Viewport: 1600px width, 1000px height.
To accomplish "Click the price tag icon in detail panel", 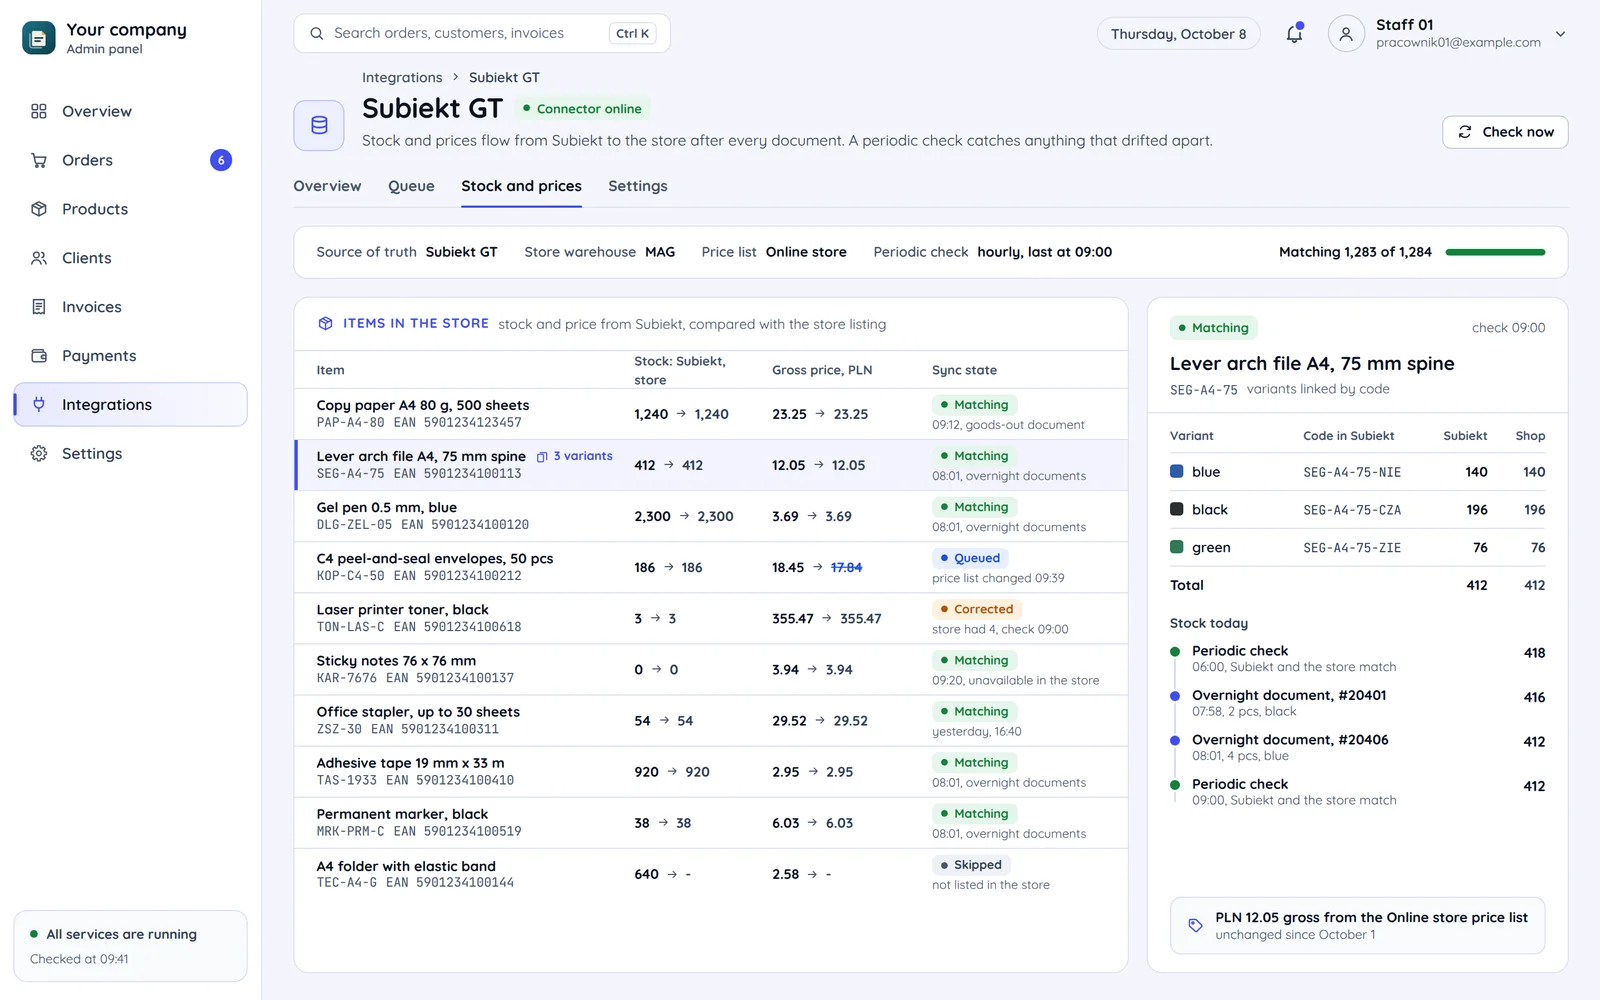I will pyautogui.click(x=1195, y=925).
